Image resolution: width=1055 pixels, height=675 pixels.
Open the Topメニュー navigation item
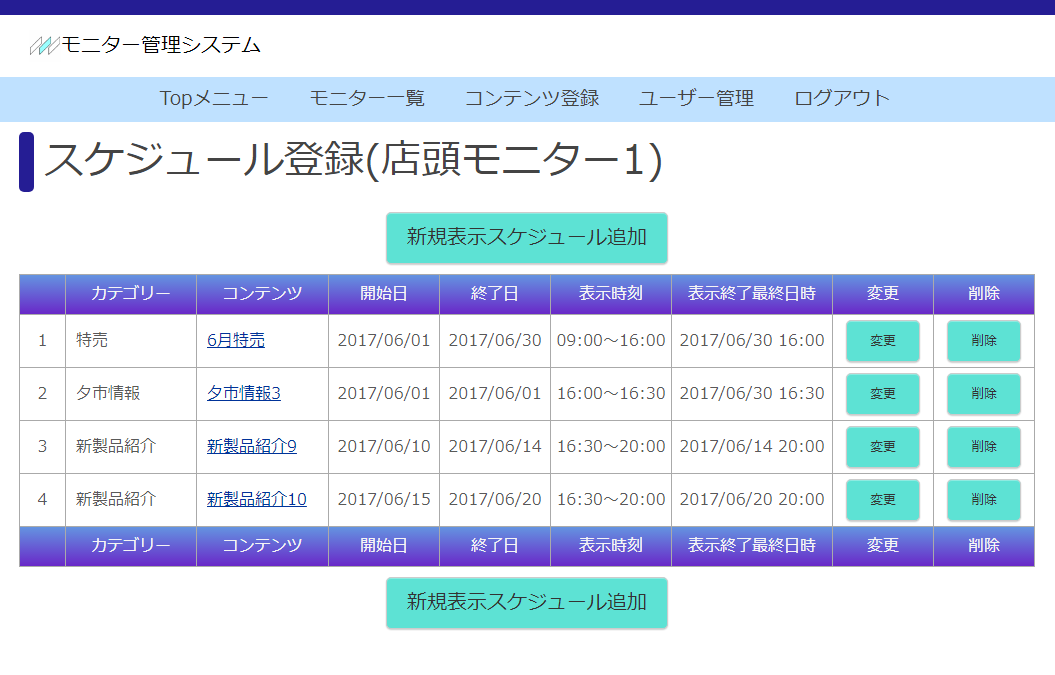tap(214, 98)
